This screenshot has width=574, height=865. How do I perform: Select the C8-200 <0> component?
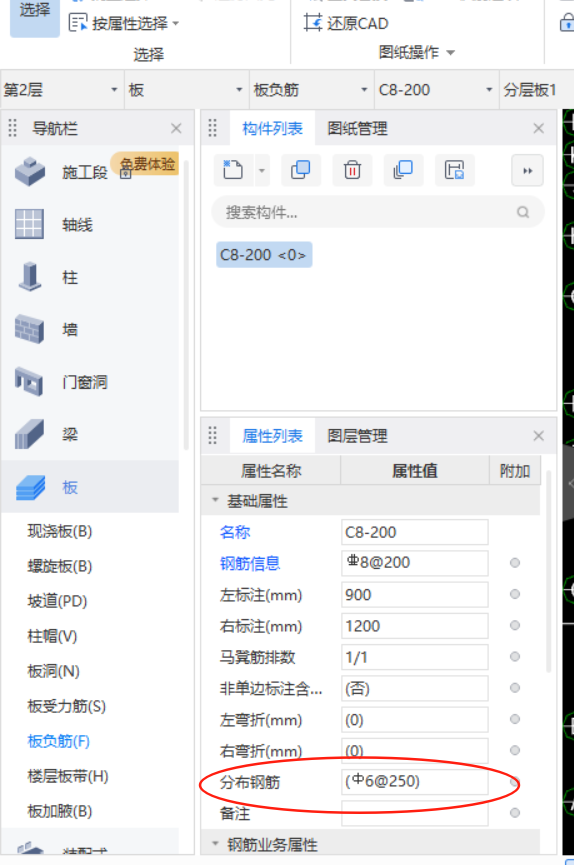point(264,255)
